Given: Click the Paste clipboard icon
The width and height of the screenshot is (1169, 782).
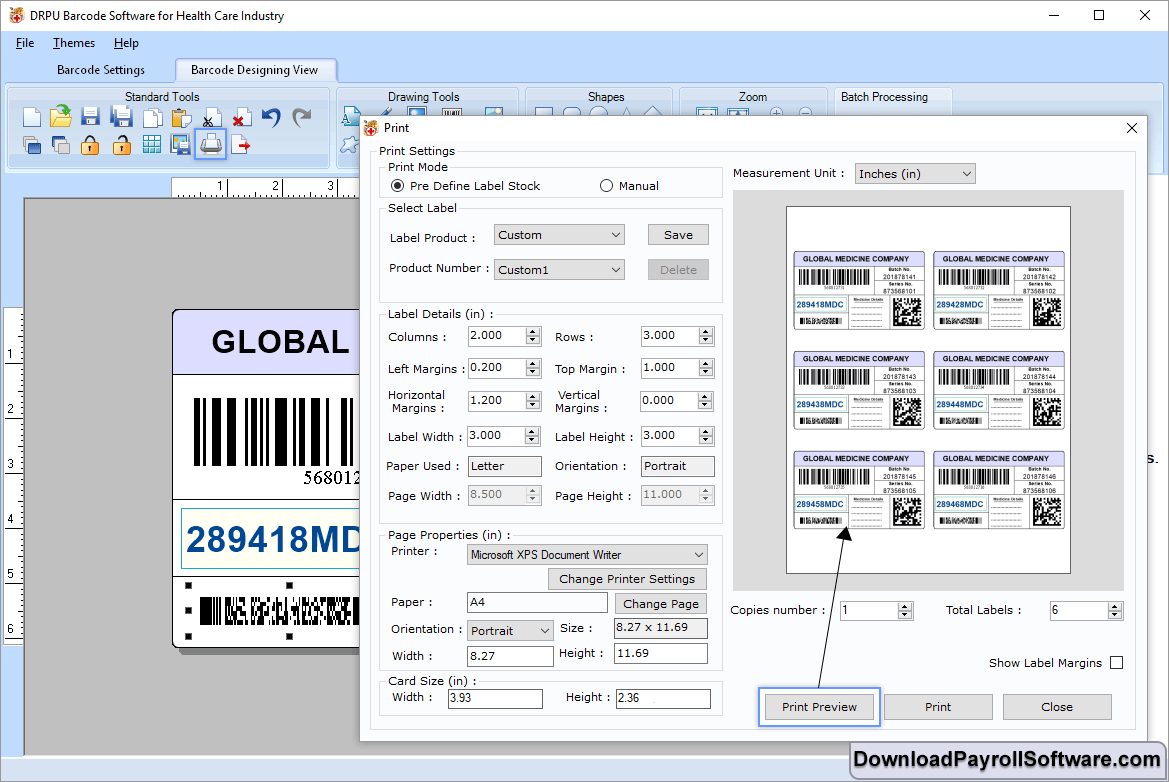Looking at the screenshot, I should 181,118.
